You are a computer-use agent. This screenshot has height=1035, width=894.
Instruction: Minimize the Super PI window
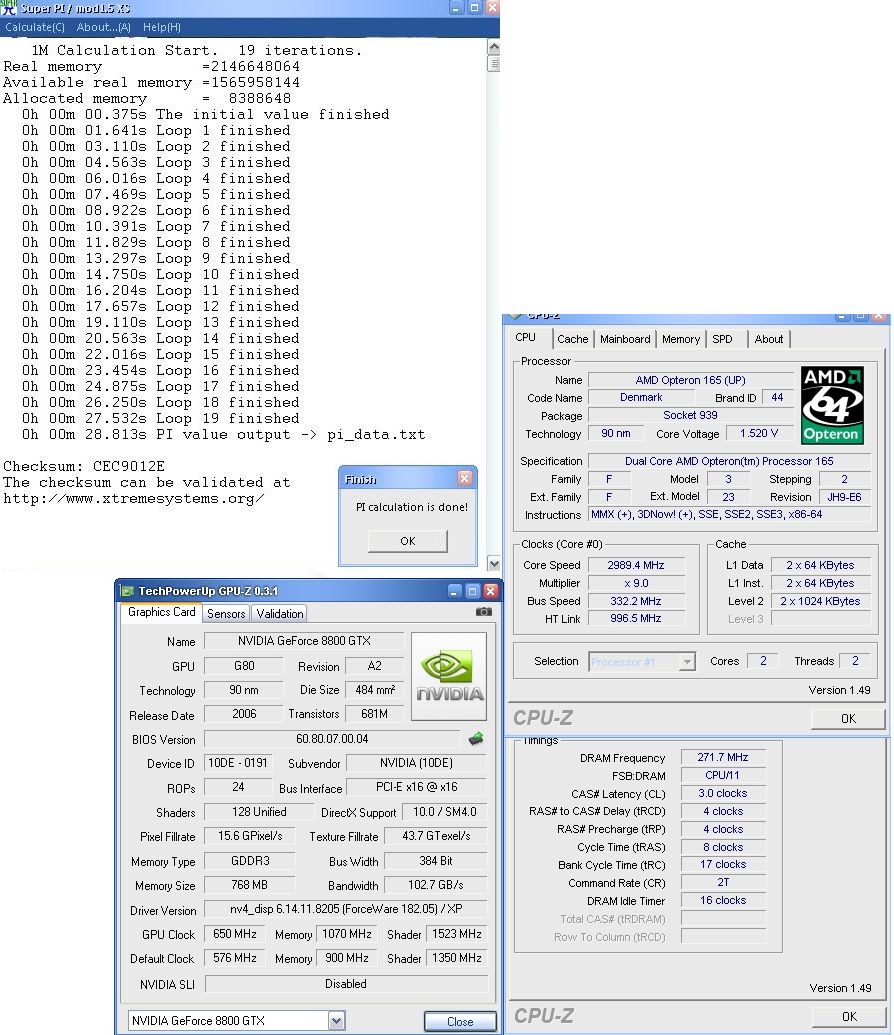pyautogui.click(x=456, y=8)
